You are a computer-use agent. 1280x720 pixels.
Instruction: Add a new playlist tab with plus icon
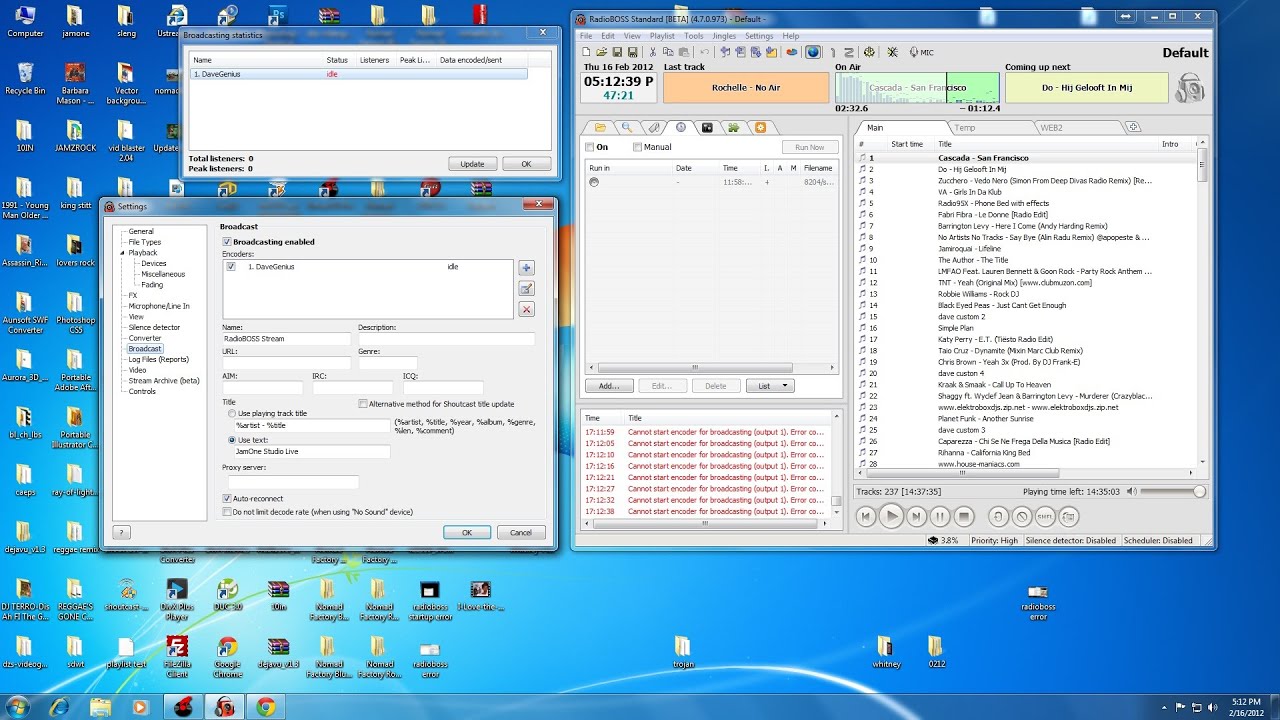pos(1133,127)
